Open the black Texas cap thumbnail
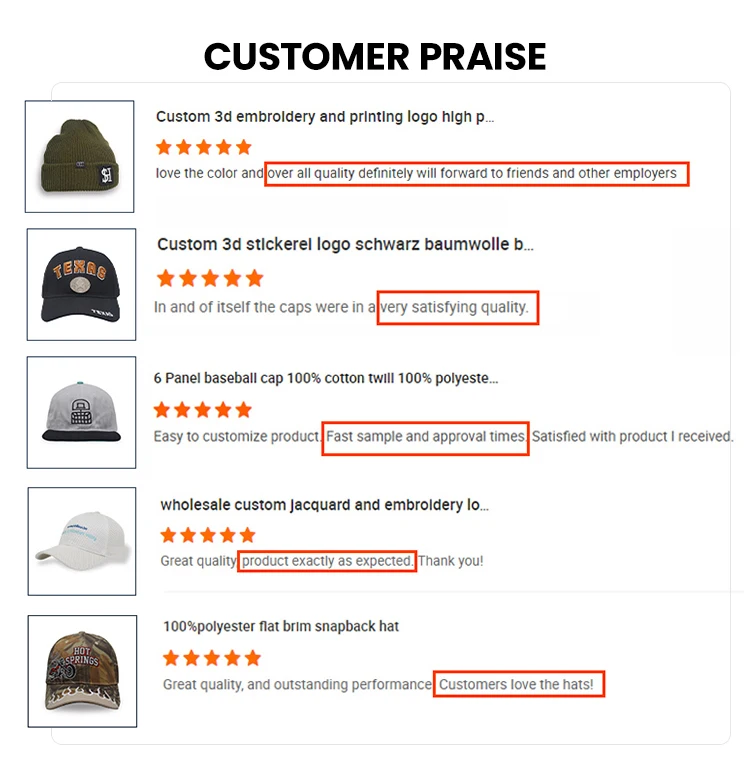750x761 pixels. pyautogui.click(x=81, y=283)
